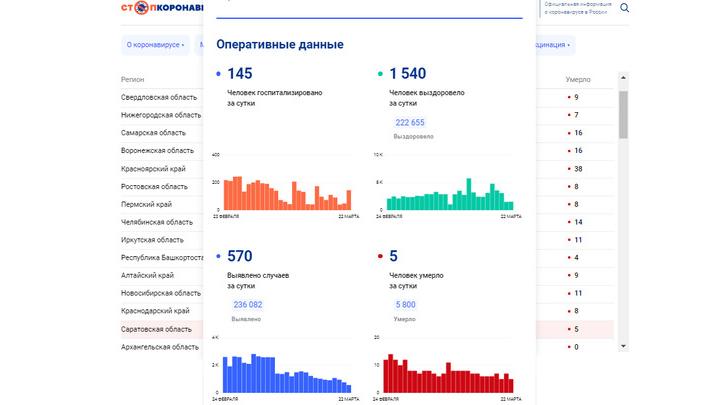The image size is (720, 405).
Task: Click the 222 655 recovered total badge
Action: (x=410, y=123)
